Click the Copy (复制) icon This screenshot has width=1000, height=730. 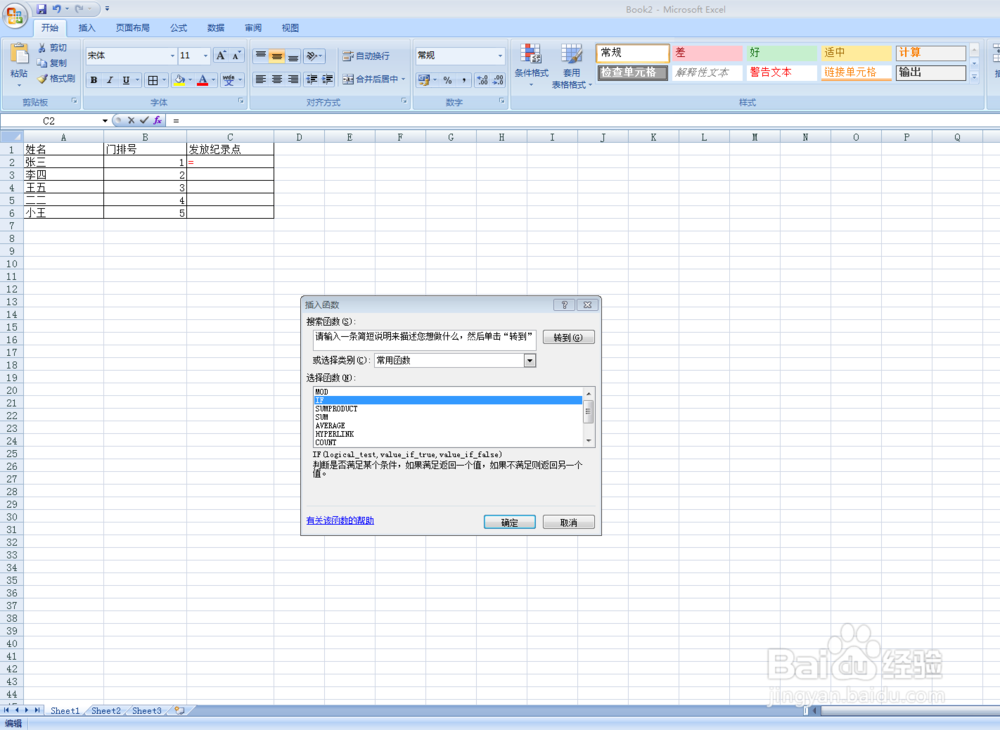[x=42, y=63]
